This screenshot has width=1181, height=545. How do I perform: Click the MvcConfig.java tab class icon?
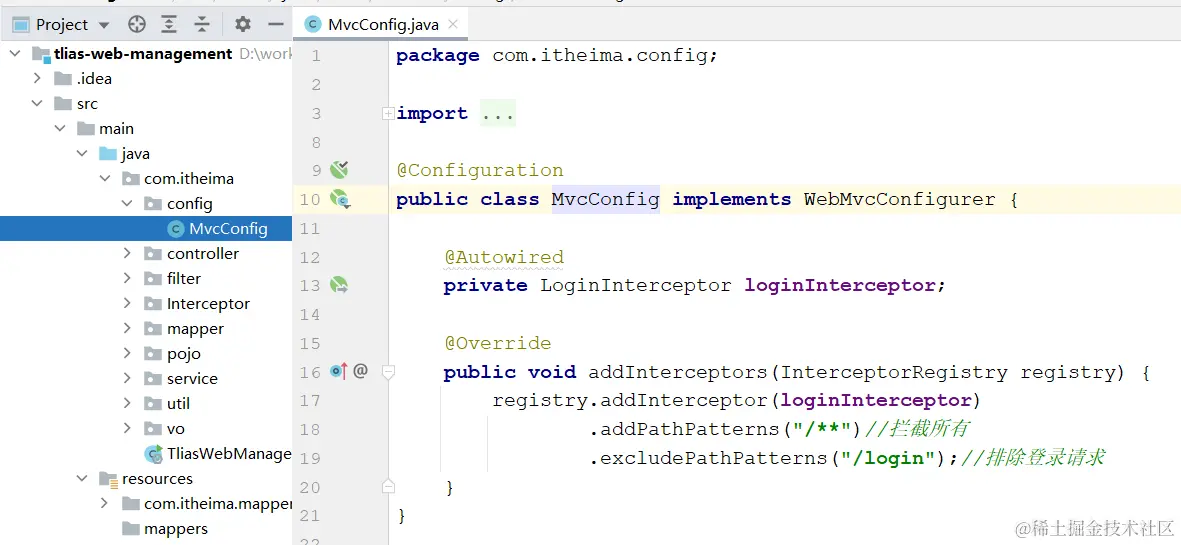coord(313,25)
